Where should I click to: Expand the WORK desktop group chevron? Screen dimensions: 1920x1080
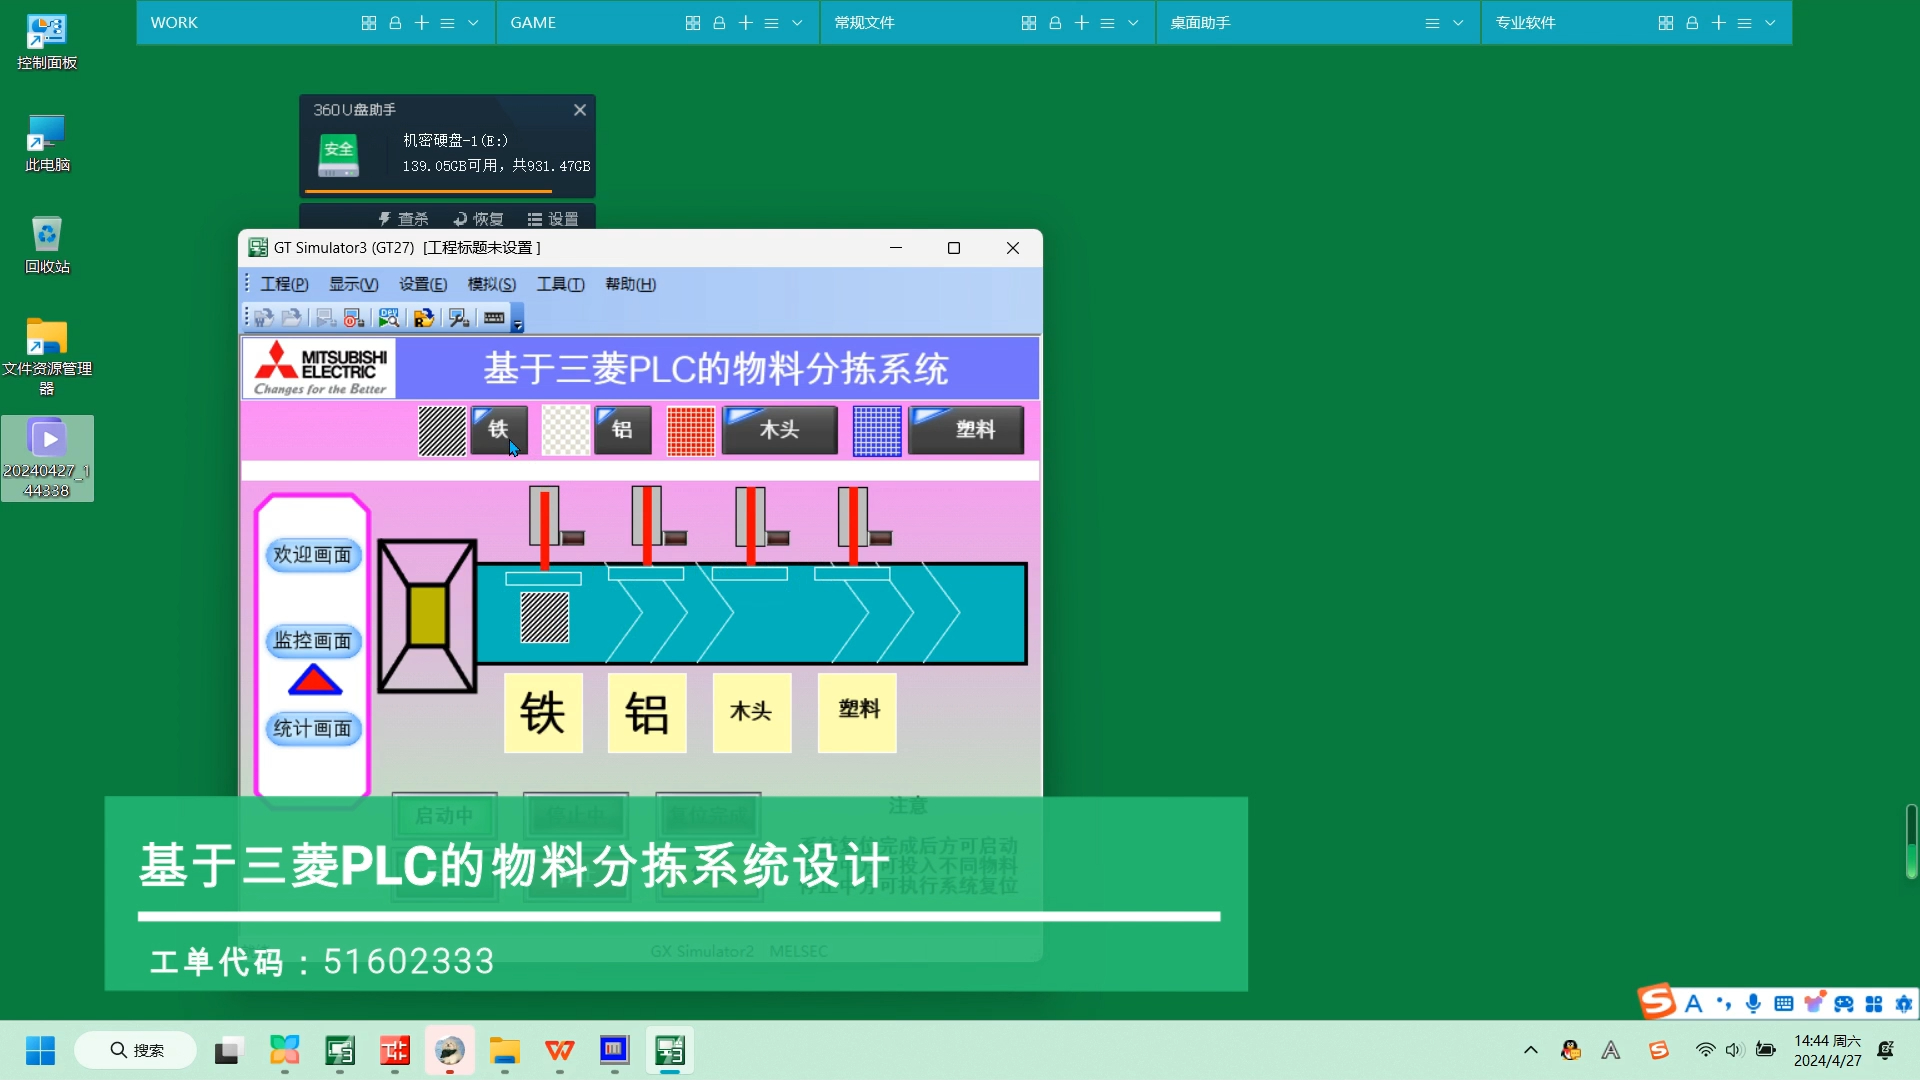pyautogui.click(x=473, y=23)
